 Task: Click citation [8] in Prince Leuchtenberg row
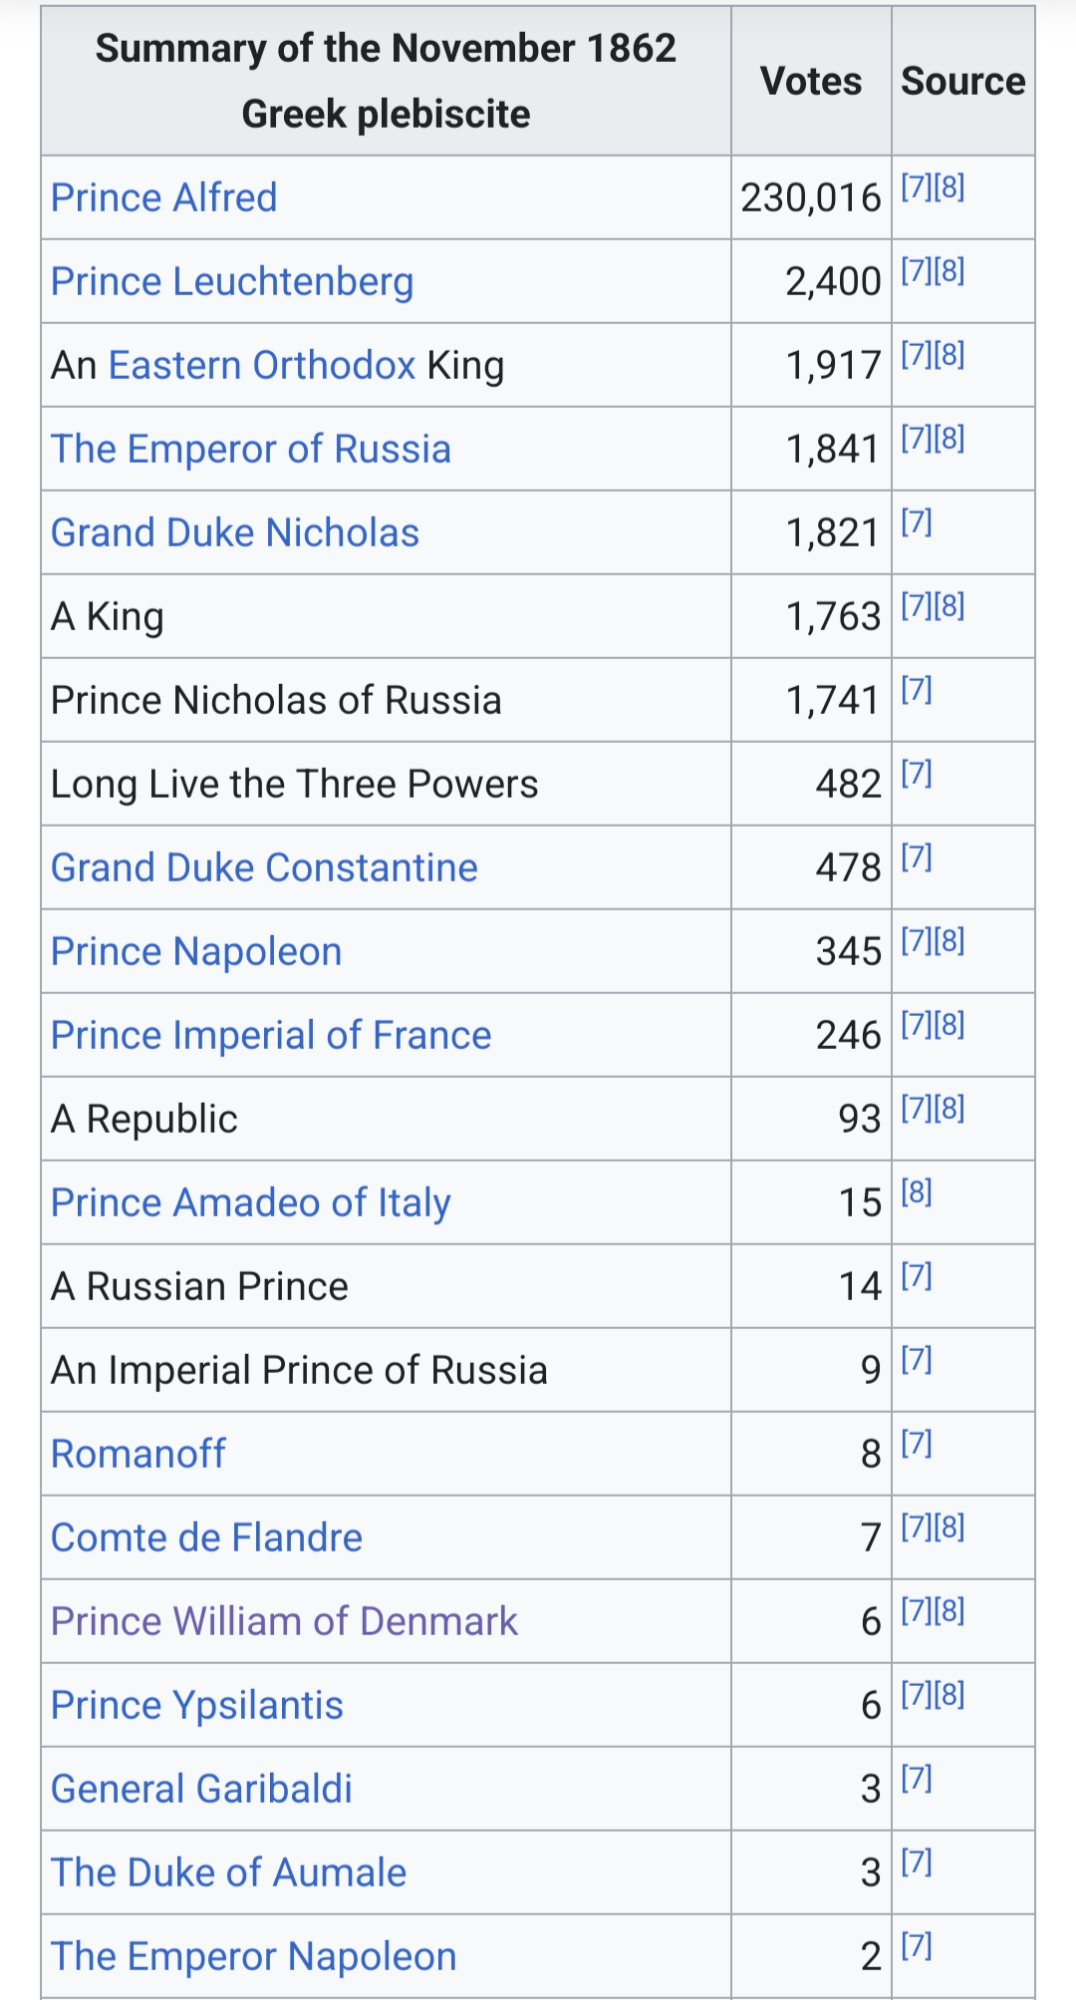click(x=949, y=271)
